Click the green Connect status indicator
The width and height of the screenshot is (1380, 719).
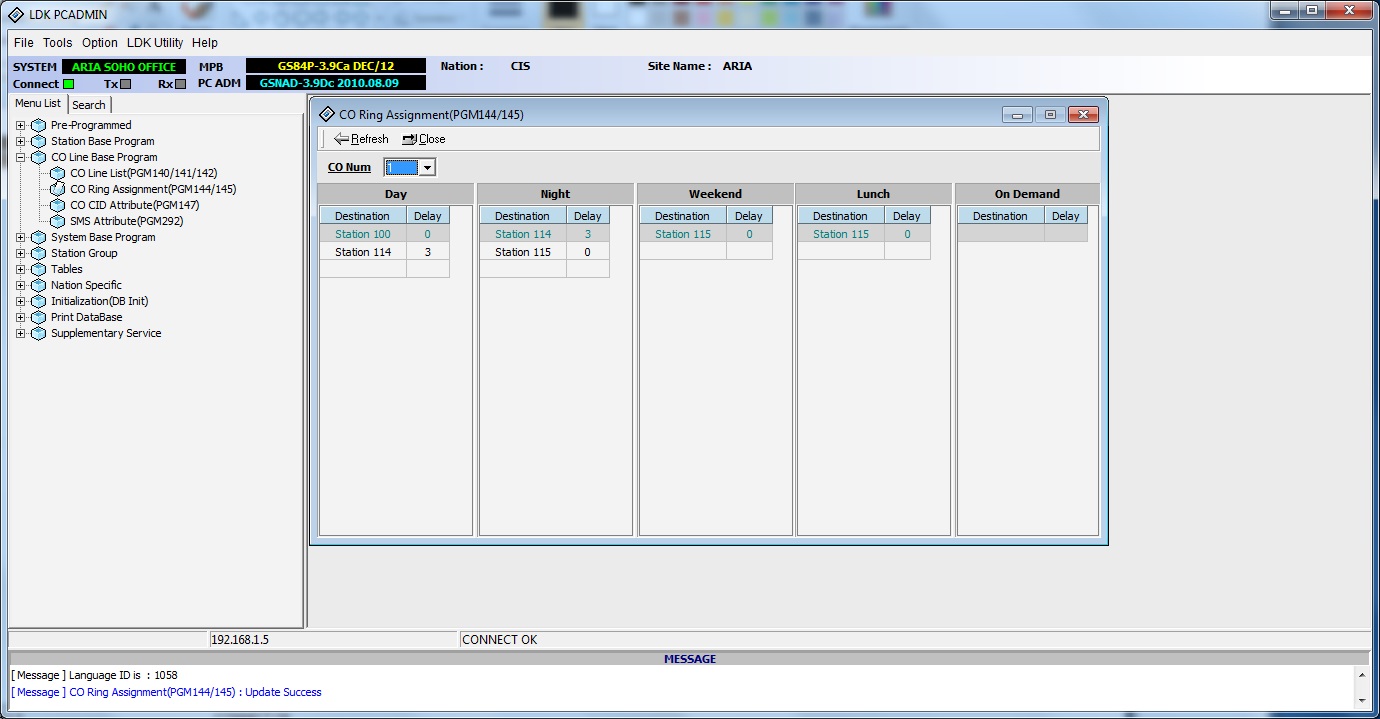pos(68,84)
